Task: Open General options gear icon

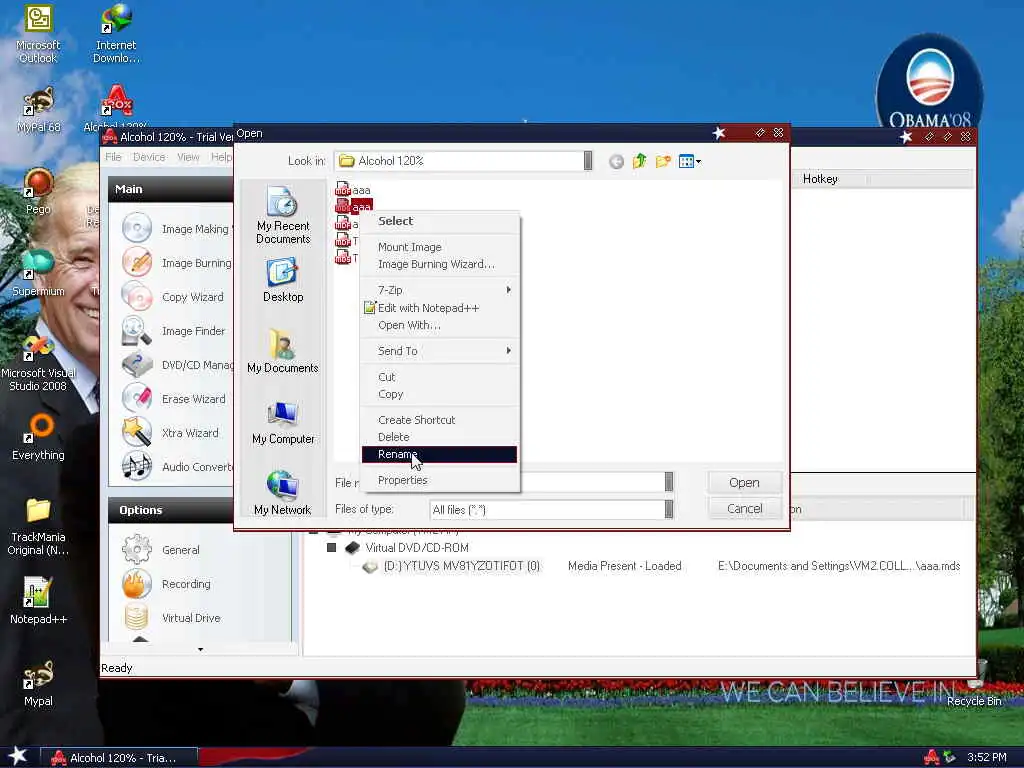Action: pos(137,549)
